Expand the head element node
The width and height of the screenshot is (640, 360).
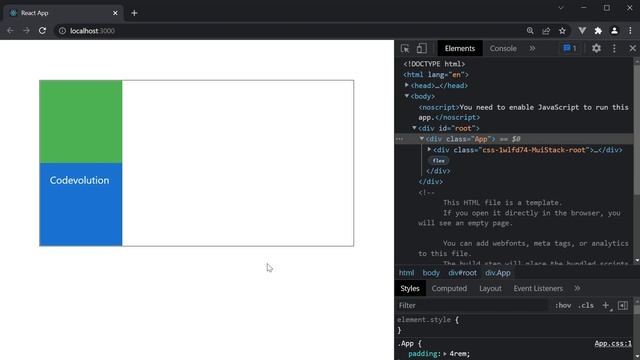point(407,85)
